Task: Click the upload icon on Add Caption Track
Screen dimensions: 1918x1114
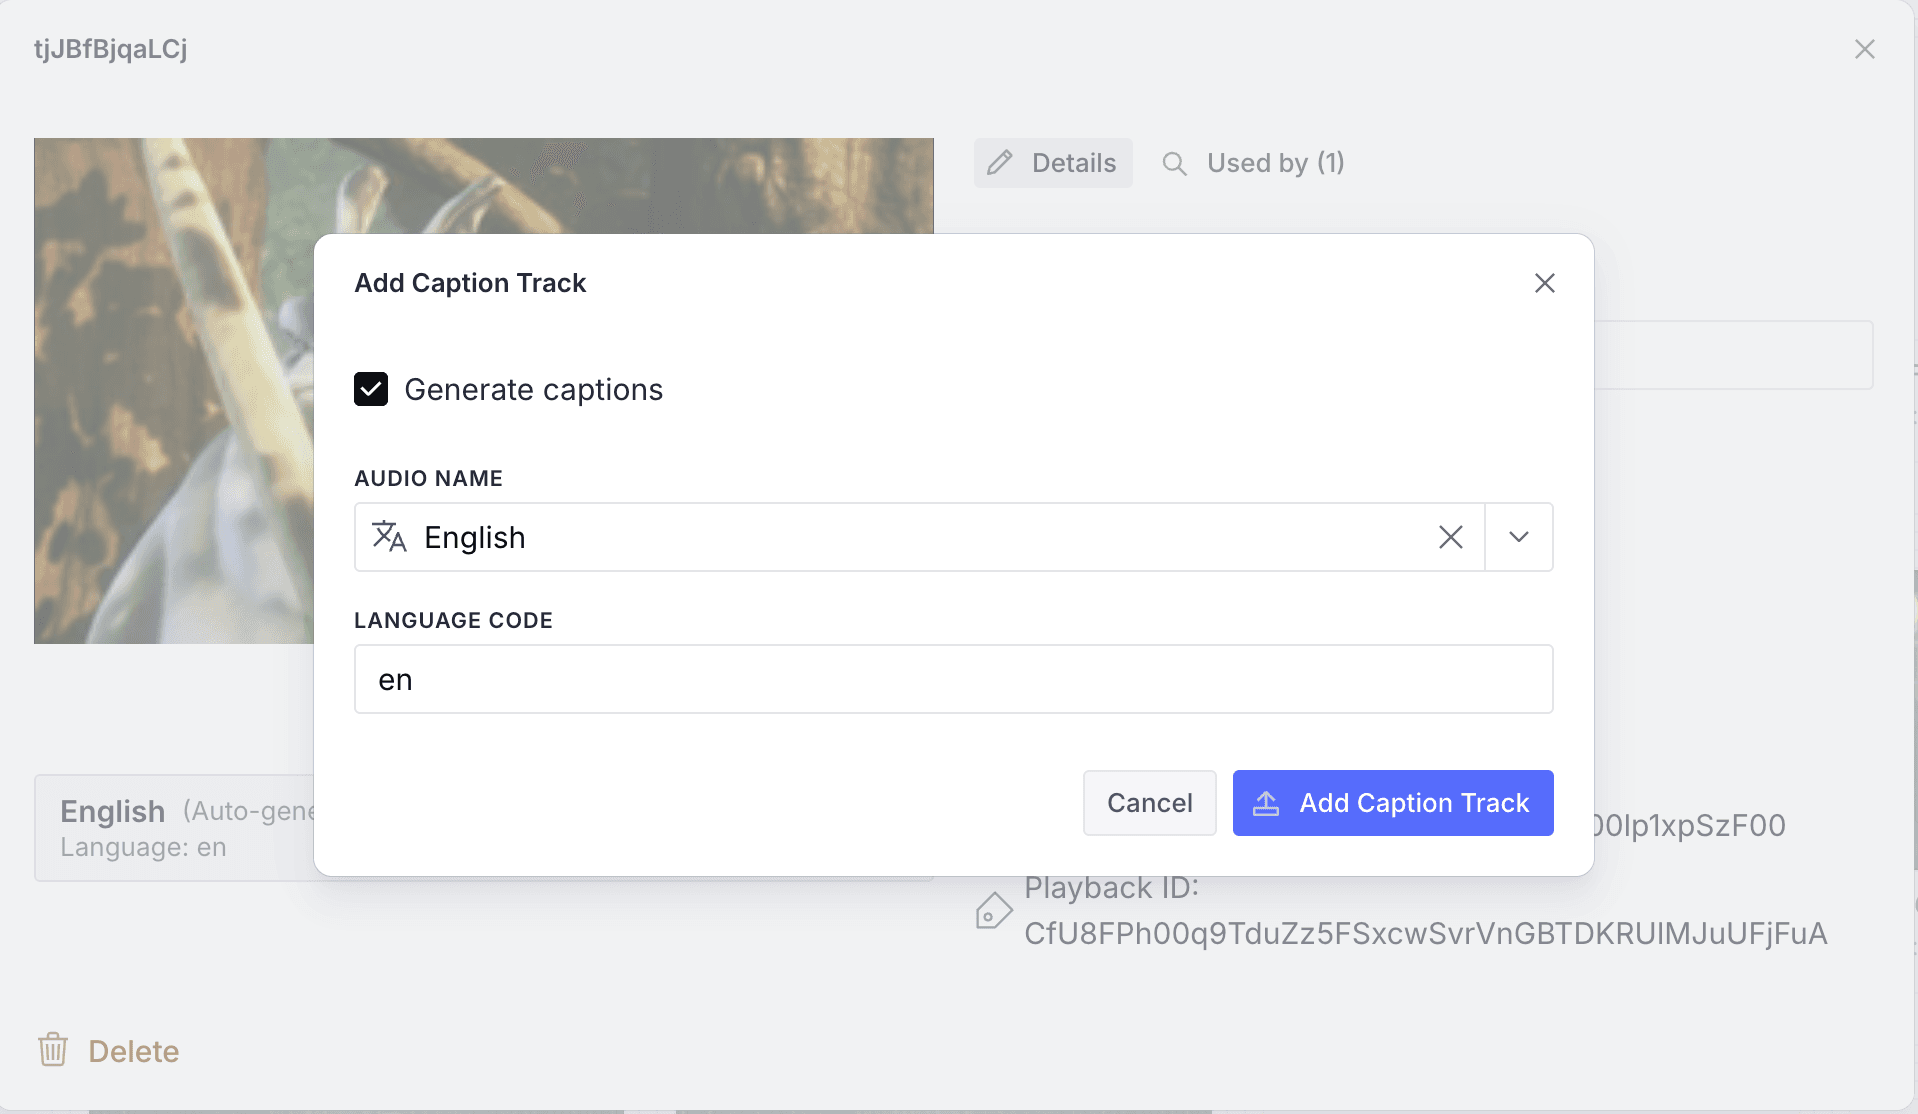Action: pyautogui.click(x=1266, y=803)
